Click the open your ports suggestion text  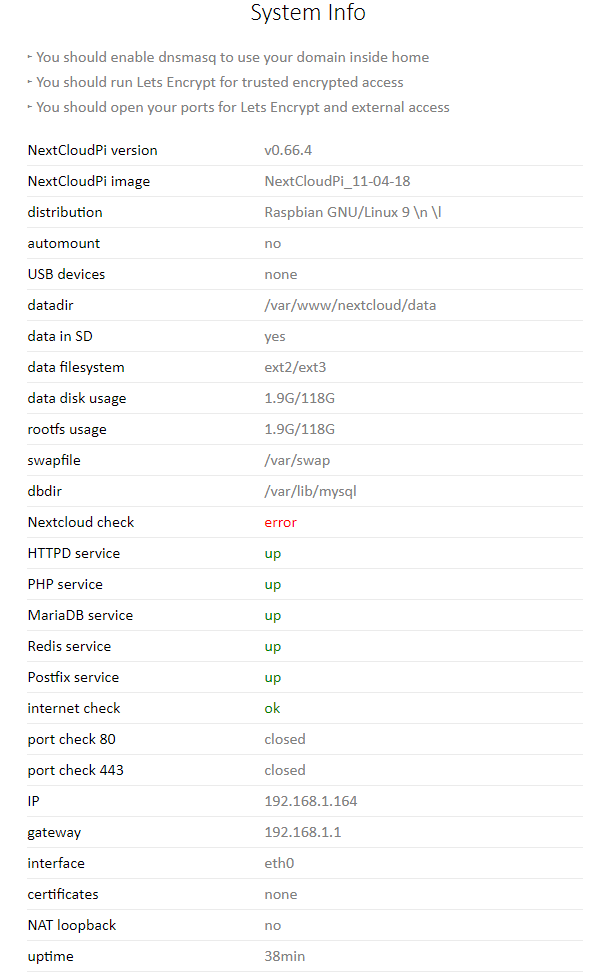pos(242,107)
